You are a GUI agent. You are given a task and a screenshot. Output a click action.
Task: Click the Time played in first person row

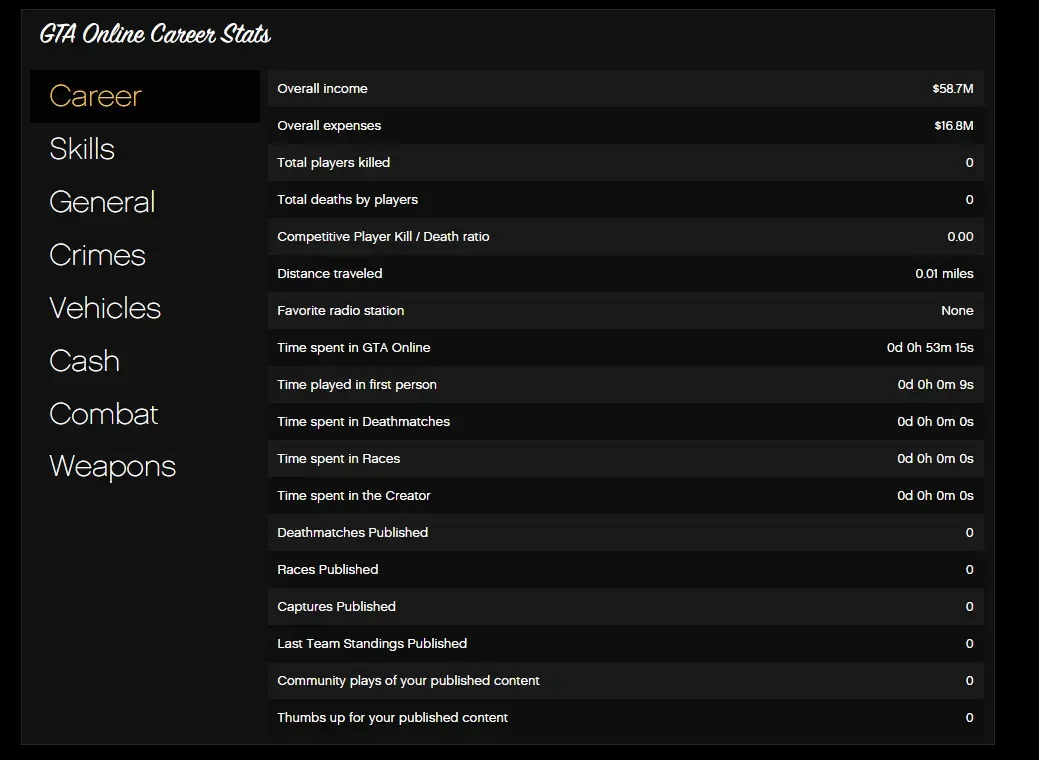point(625,385)
